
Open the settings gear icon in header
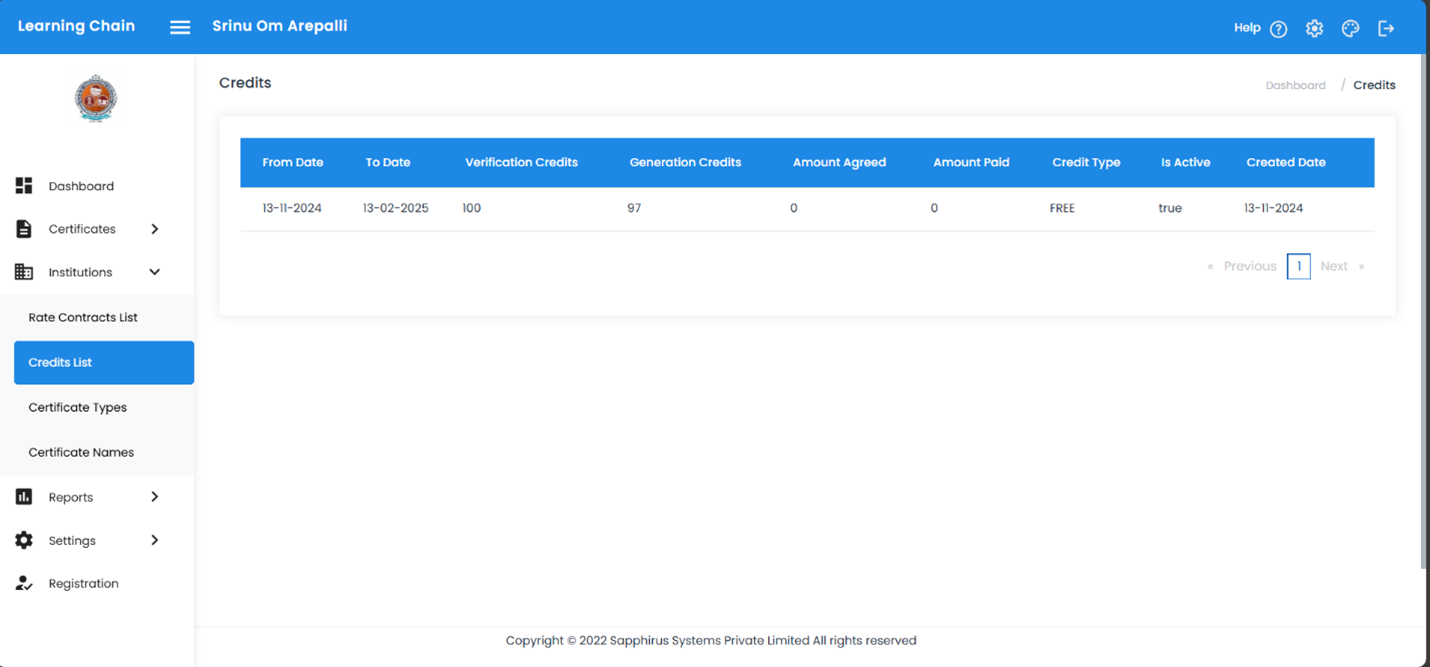[x=1314, y=29]
